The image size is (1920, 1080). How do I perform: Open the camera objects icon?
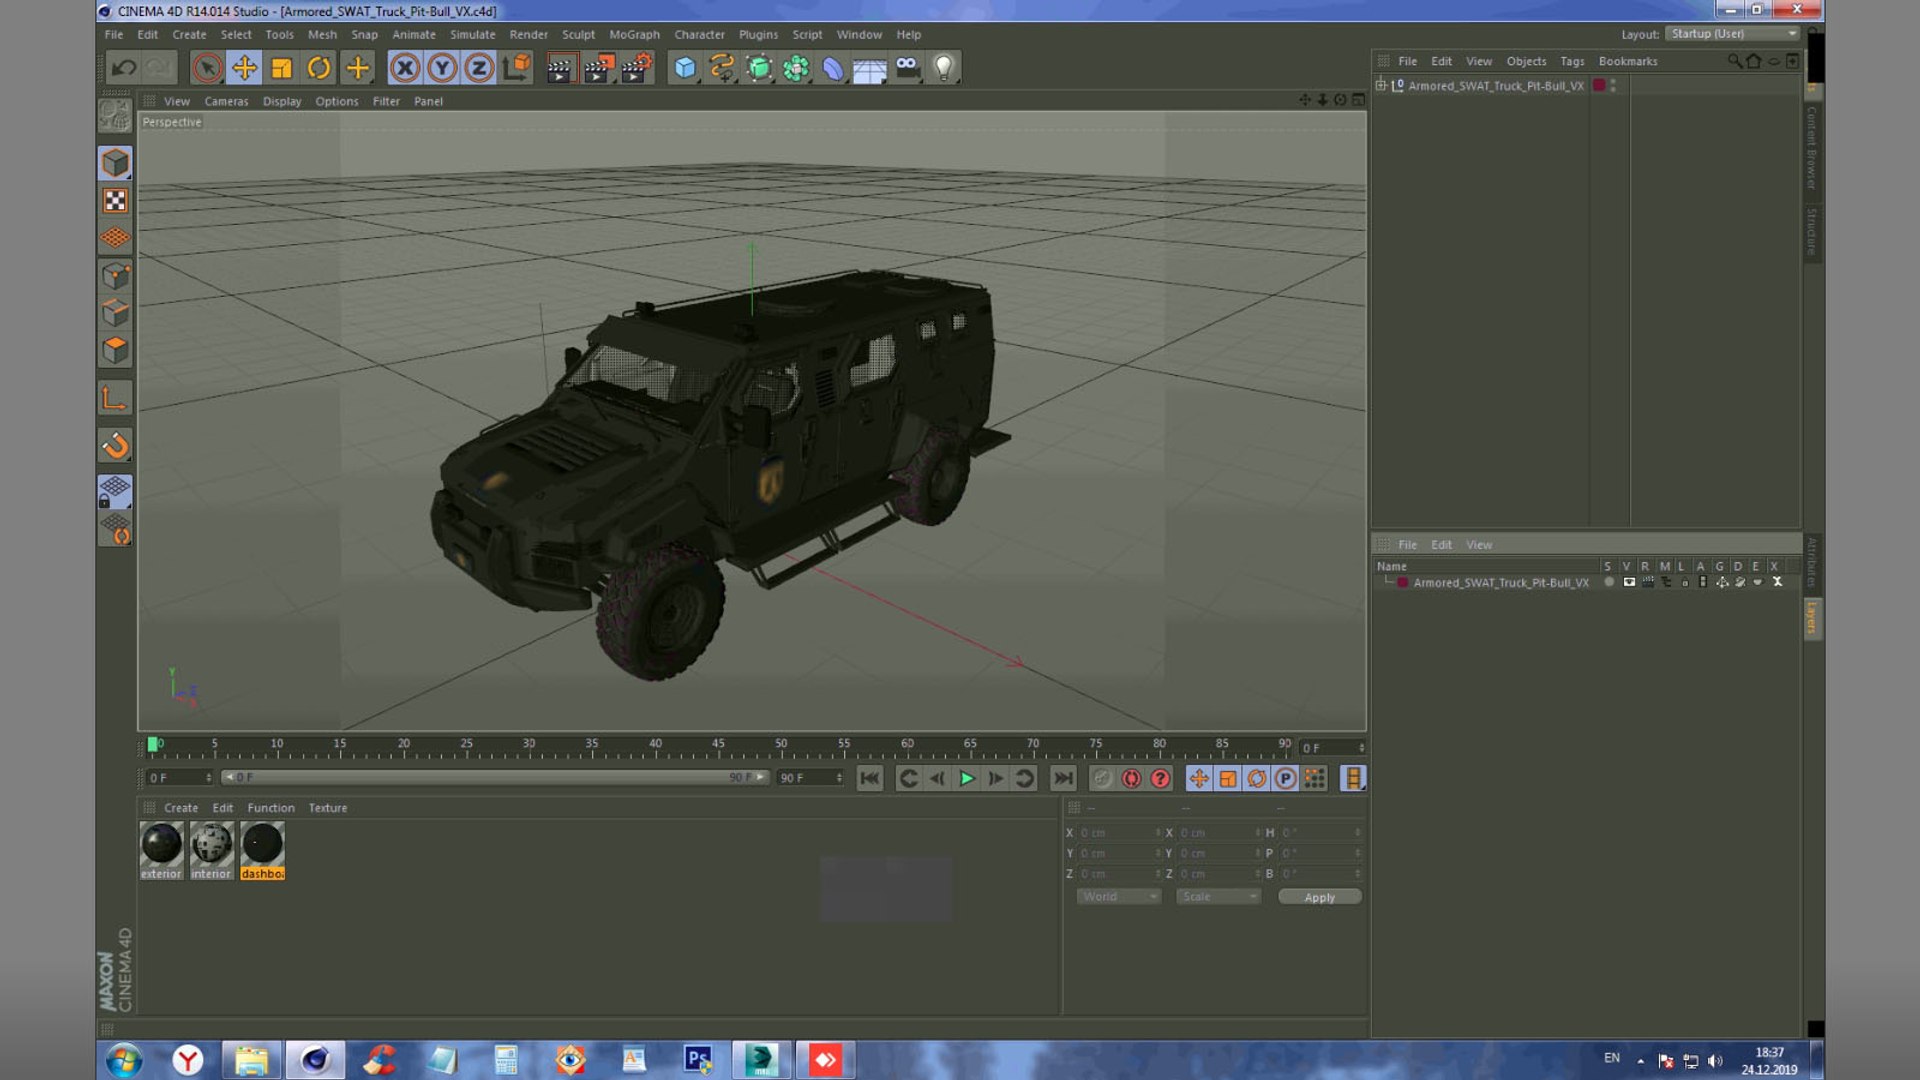(x=907, y=68)
